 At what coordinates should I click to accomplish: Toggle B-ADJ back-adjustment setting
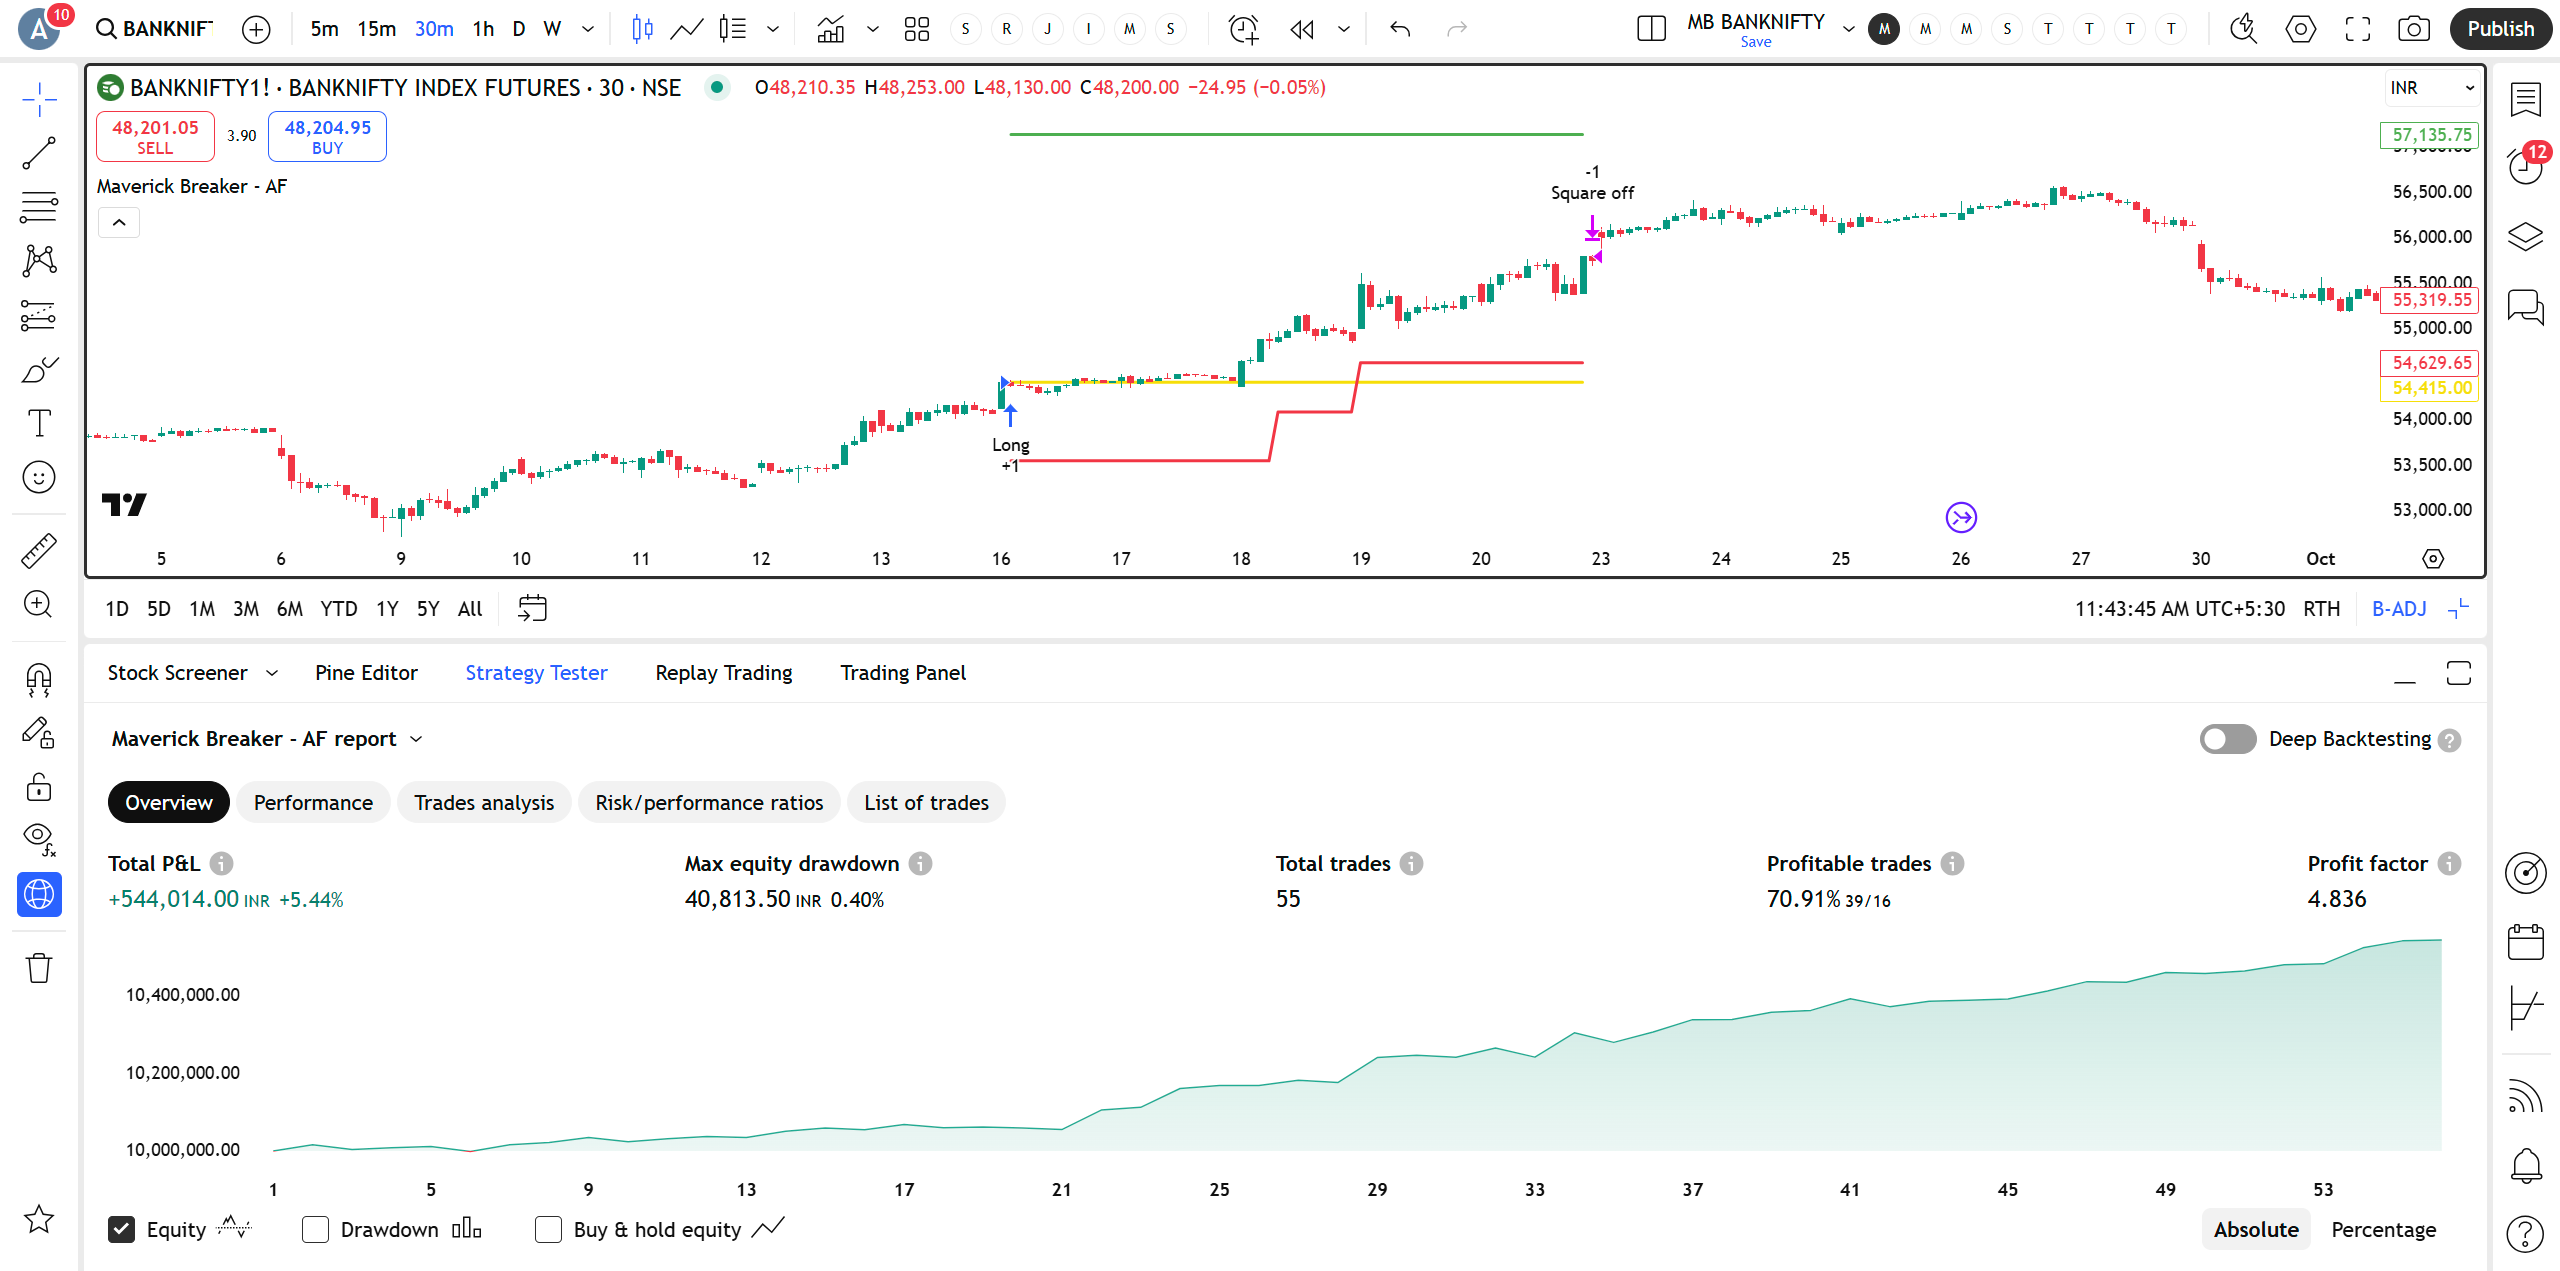tap(2399, 609)
